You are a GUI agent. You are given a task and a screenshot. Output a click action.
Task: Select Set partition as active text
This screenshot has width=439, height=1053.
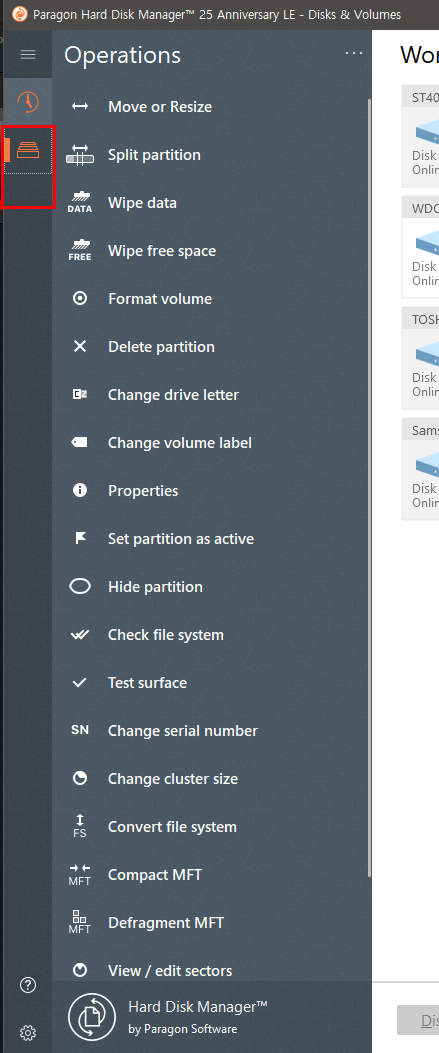pos(181,539)
